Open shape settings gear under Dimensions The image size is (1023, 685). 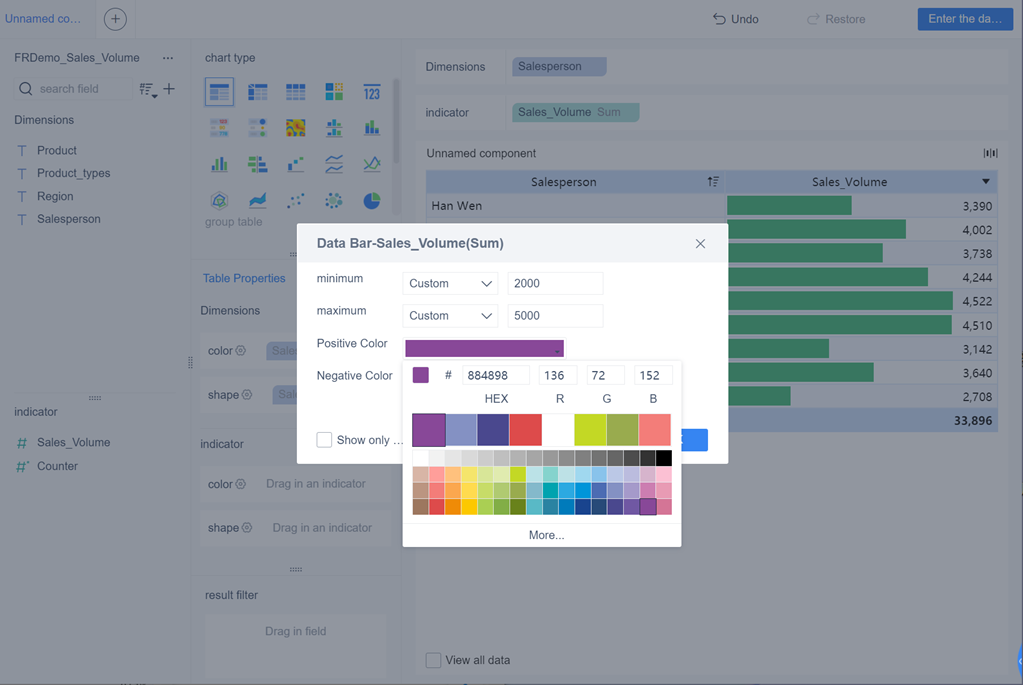[x=247, y=395]
